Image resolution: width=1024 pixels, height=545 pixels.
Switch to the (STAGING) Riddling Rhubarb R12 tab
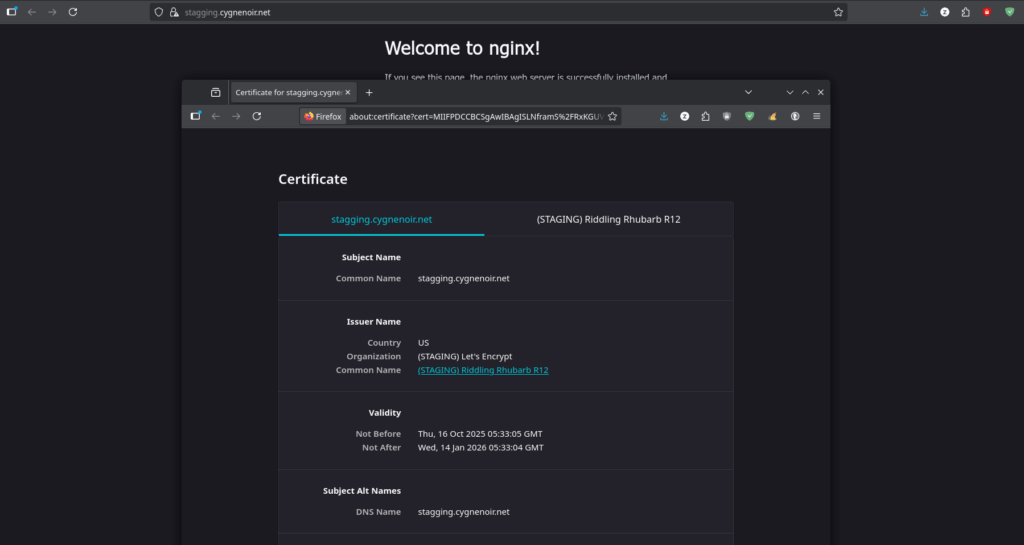click(608, 219)
